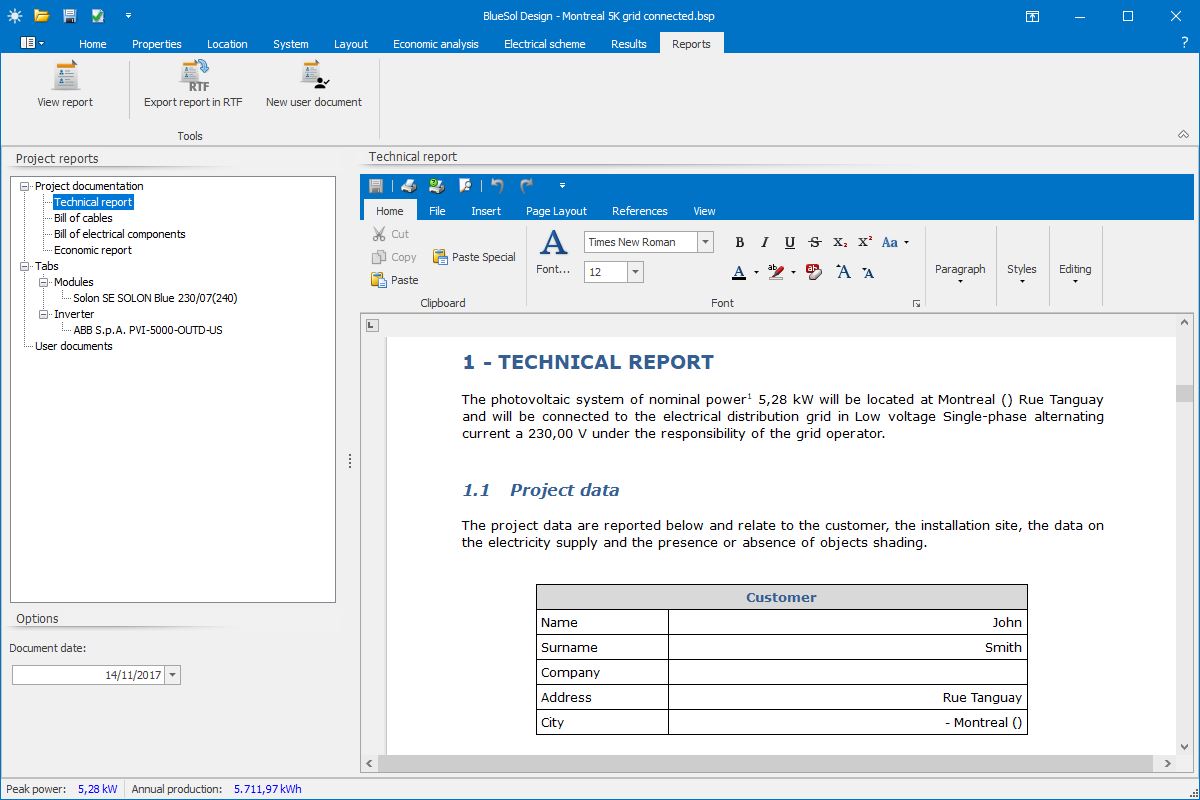The image size is (1200, 800).
Task: Toggle Italic formatting
Action: tap(765, 242)
